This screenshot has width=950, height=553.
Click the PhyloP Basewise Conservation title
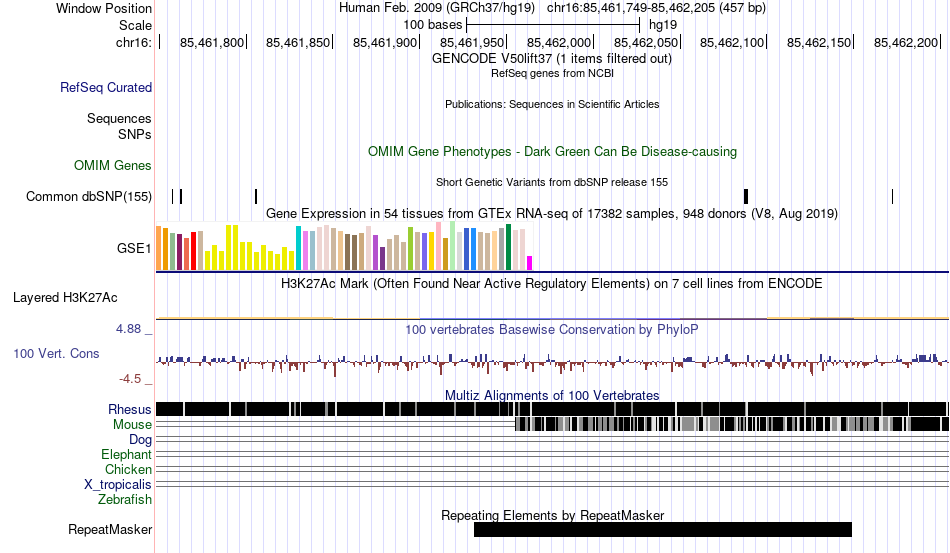tap(552, 329)
